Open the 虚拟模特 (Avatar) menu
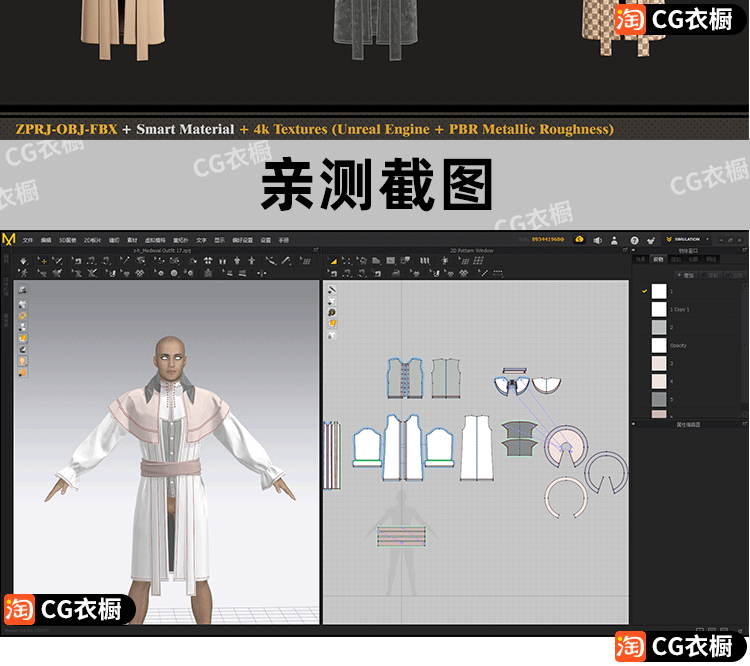750x666 pixels. 155,240
